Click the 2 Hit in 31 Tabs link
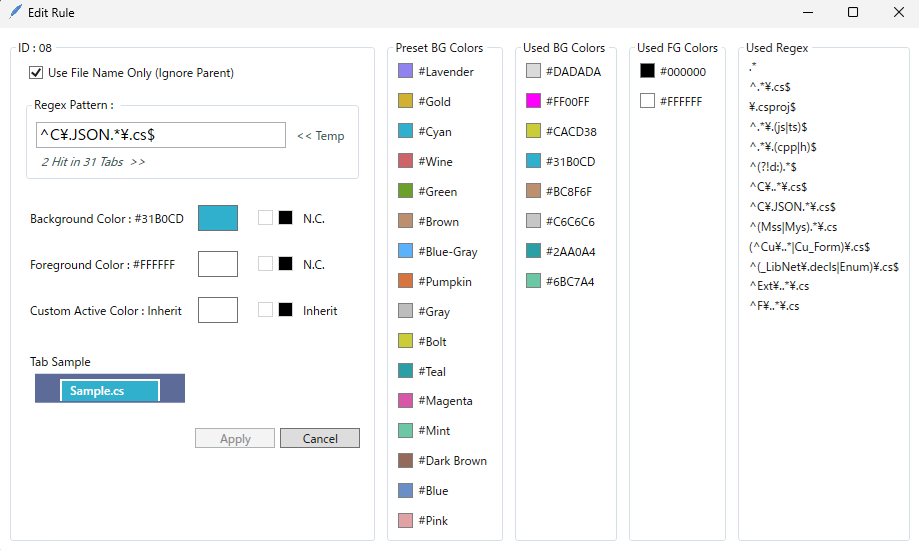 [93, 162]
